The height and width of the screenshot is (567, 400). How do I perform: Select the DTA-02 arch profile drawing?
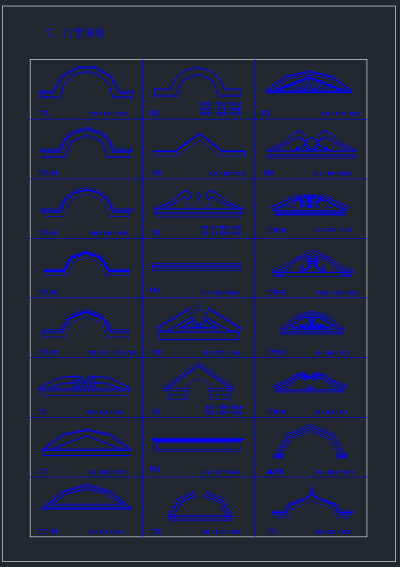click(86, 202)
